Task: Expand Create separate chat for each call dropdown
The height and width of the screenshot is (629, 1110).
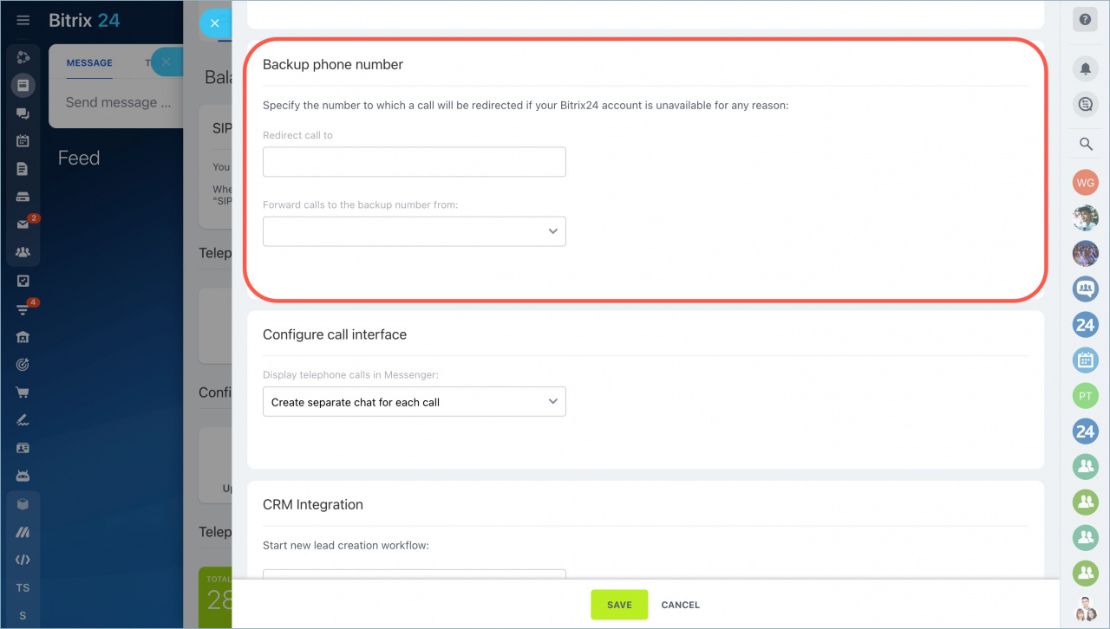Action: point(414,402)
